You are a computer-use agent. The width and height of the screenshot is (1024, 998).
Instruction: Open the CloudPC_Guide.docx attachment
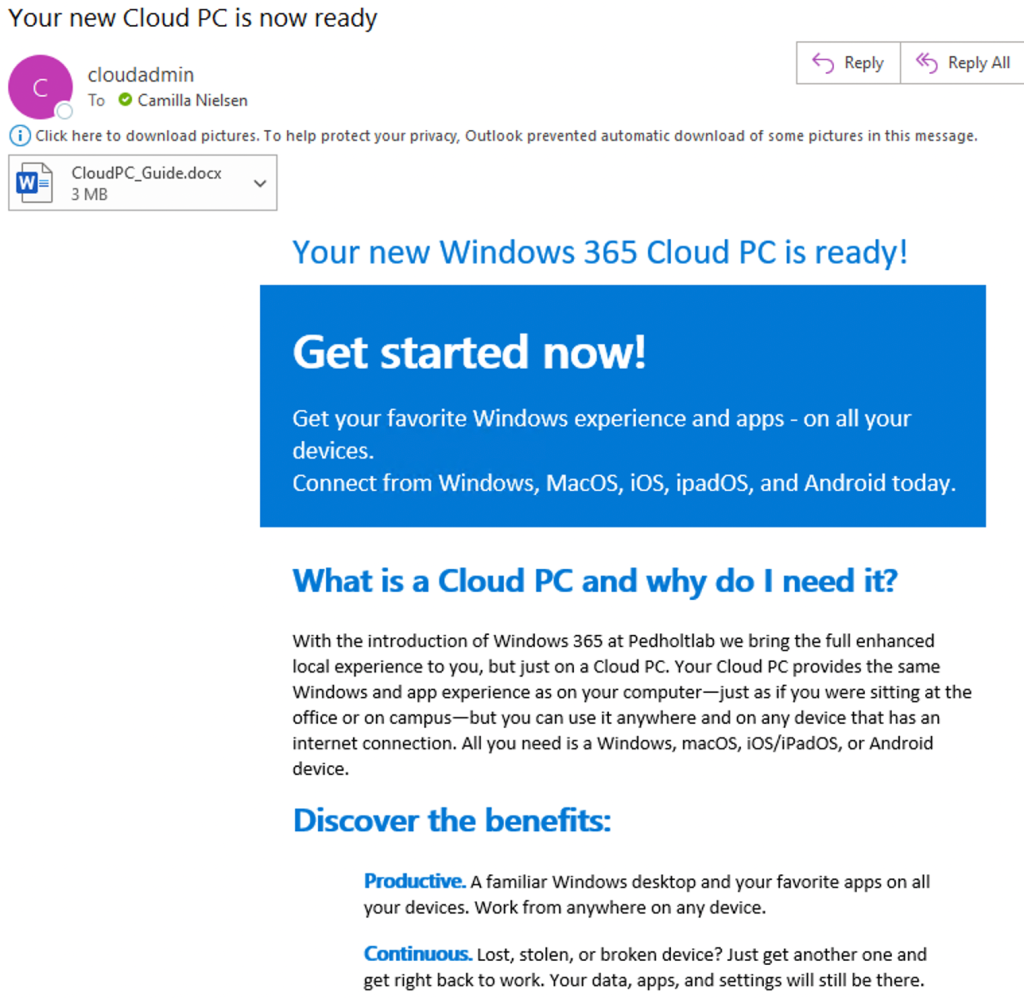click(142, 183)
